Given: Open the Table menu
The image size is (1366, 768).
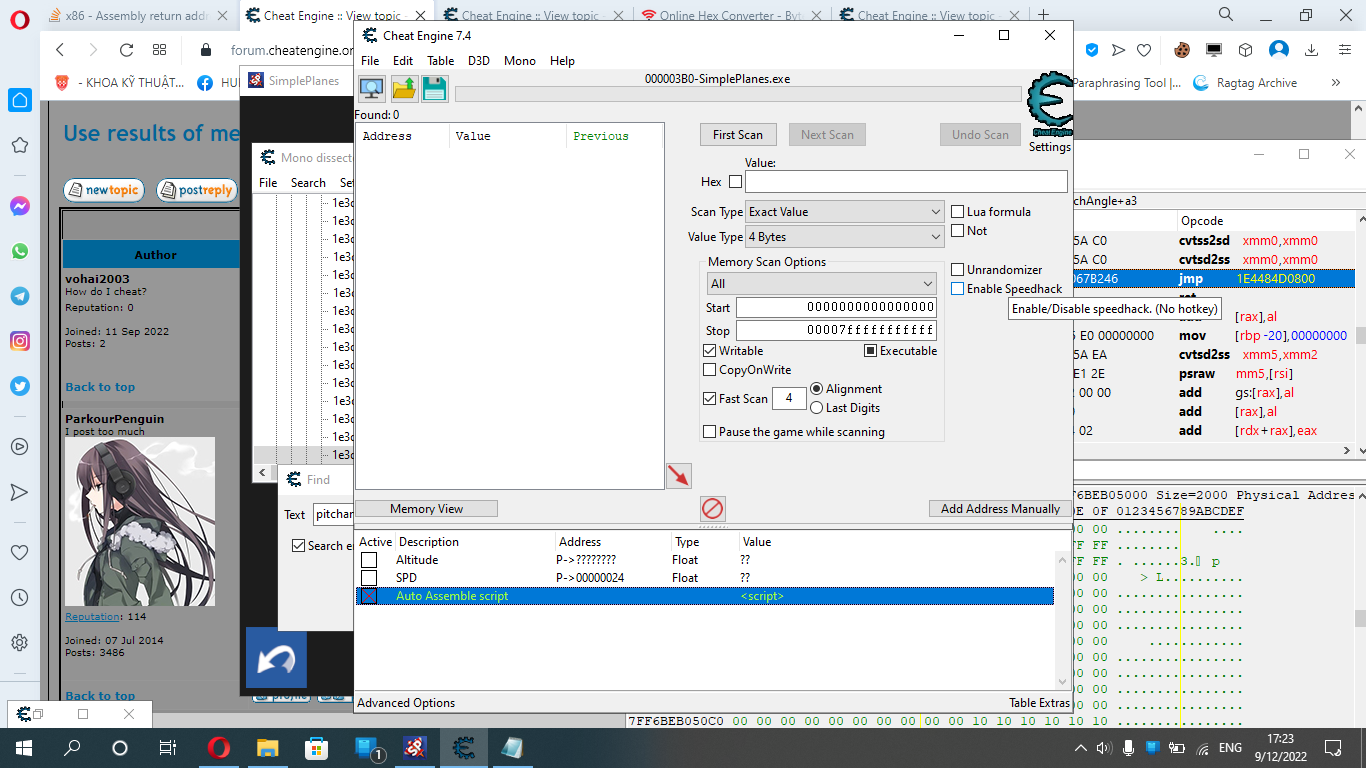Looking at the screenshot, I should 440,61.
